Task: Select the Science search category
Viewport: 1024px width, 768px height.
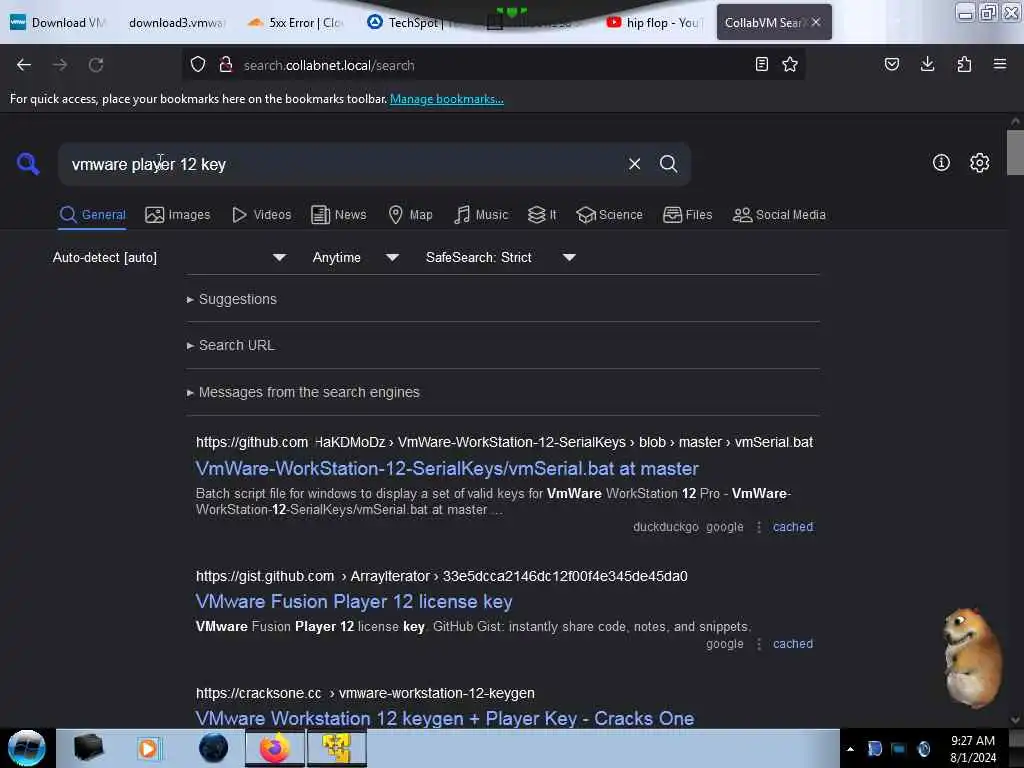Action: [609, 215]
